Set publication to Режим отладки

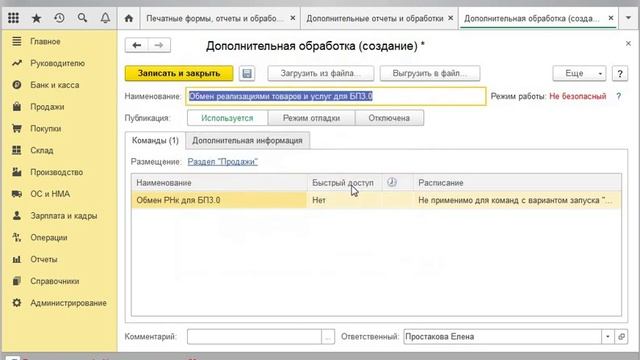click(311, 118)
